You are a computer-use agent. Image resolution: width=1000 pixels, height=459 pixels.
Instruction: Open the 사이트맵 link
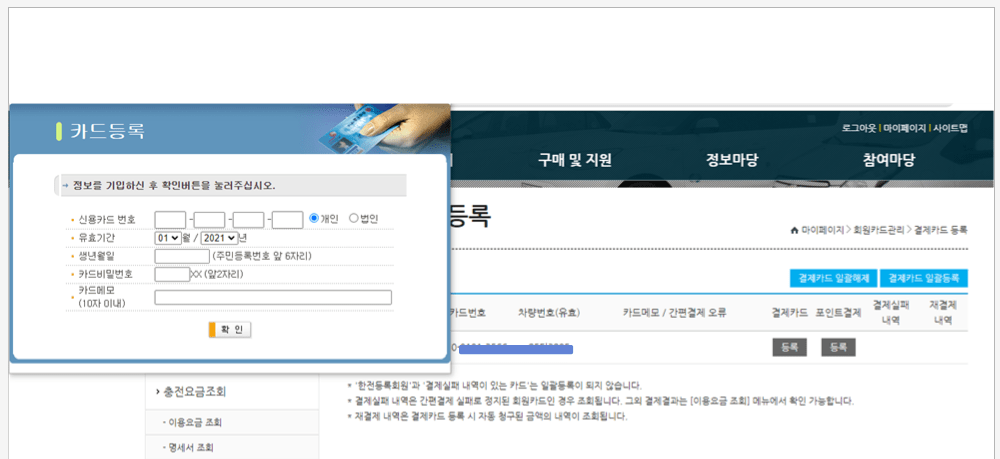[x=950, y=128]
